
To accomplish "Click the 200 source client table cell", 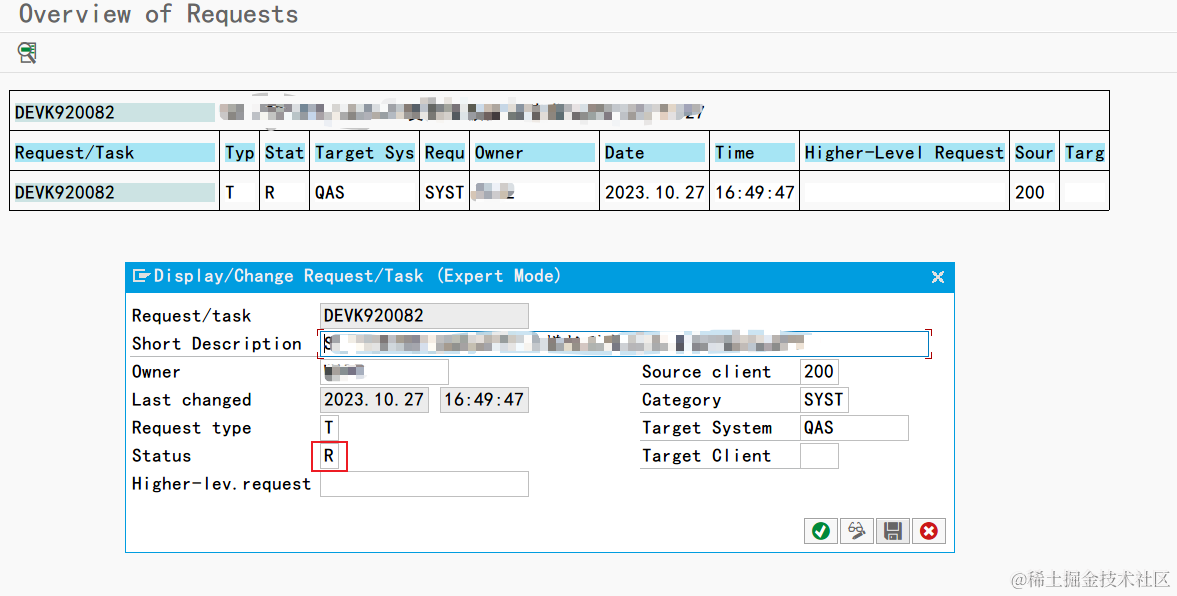I will pyautogui.click(x=1034, y=193).
